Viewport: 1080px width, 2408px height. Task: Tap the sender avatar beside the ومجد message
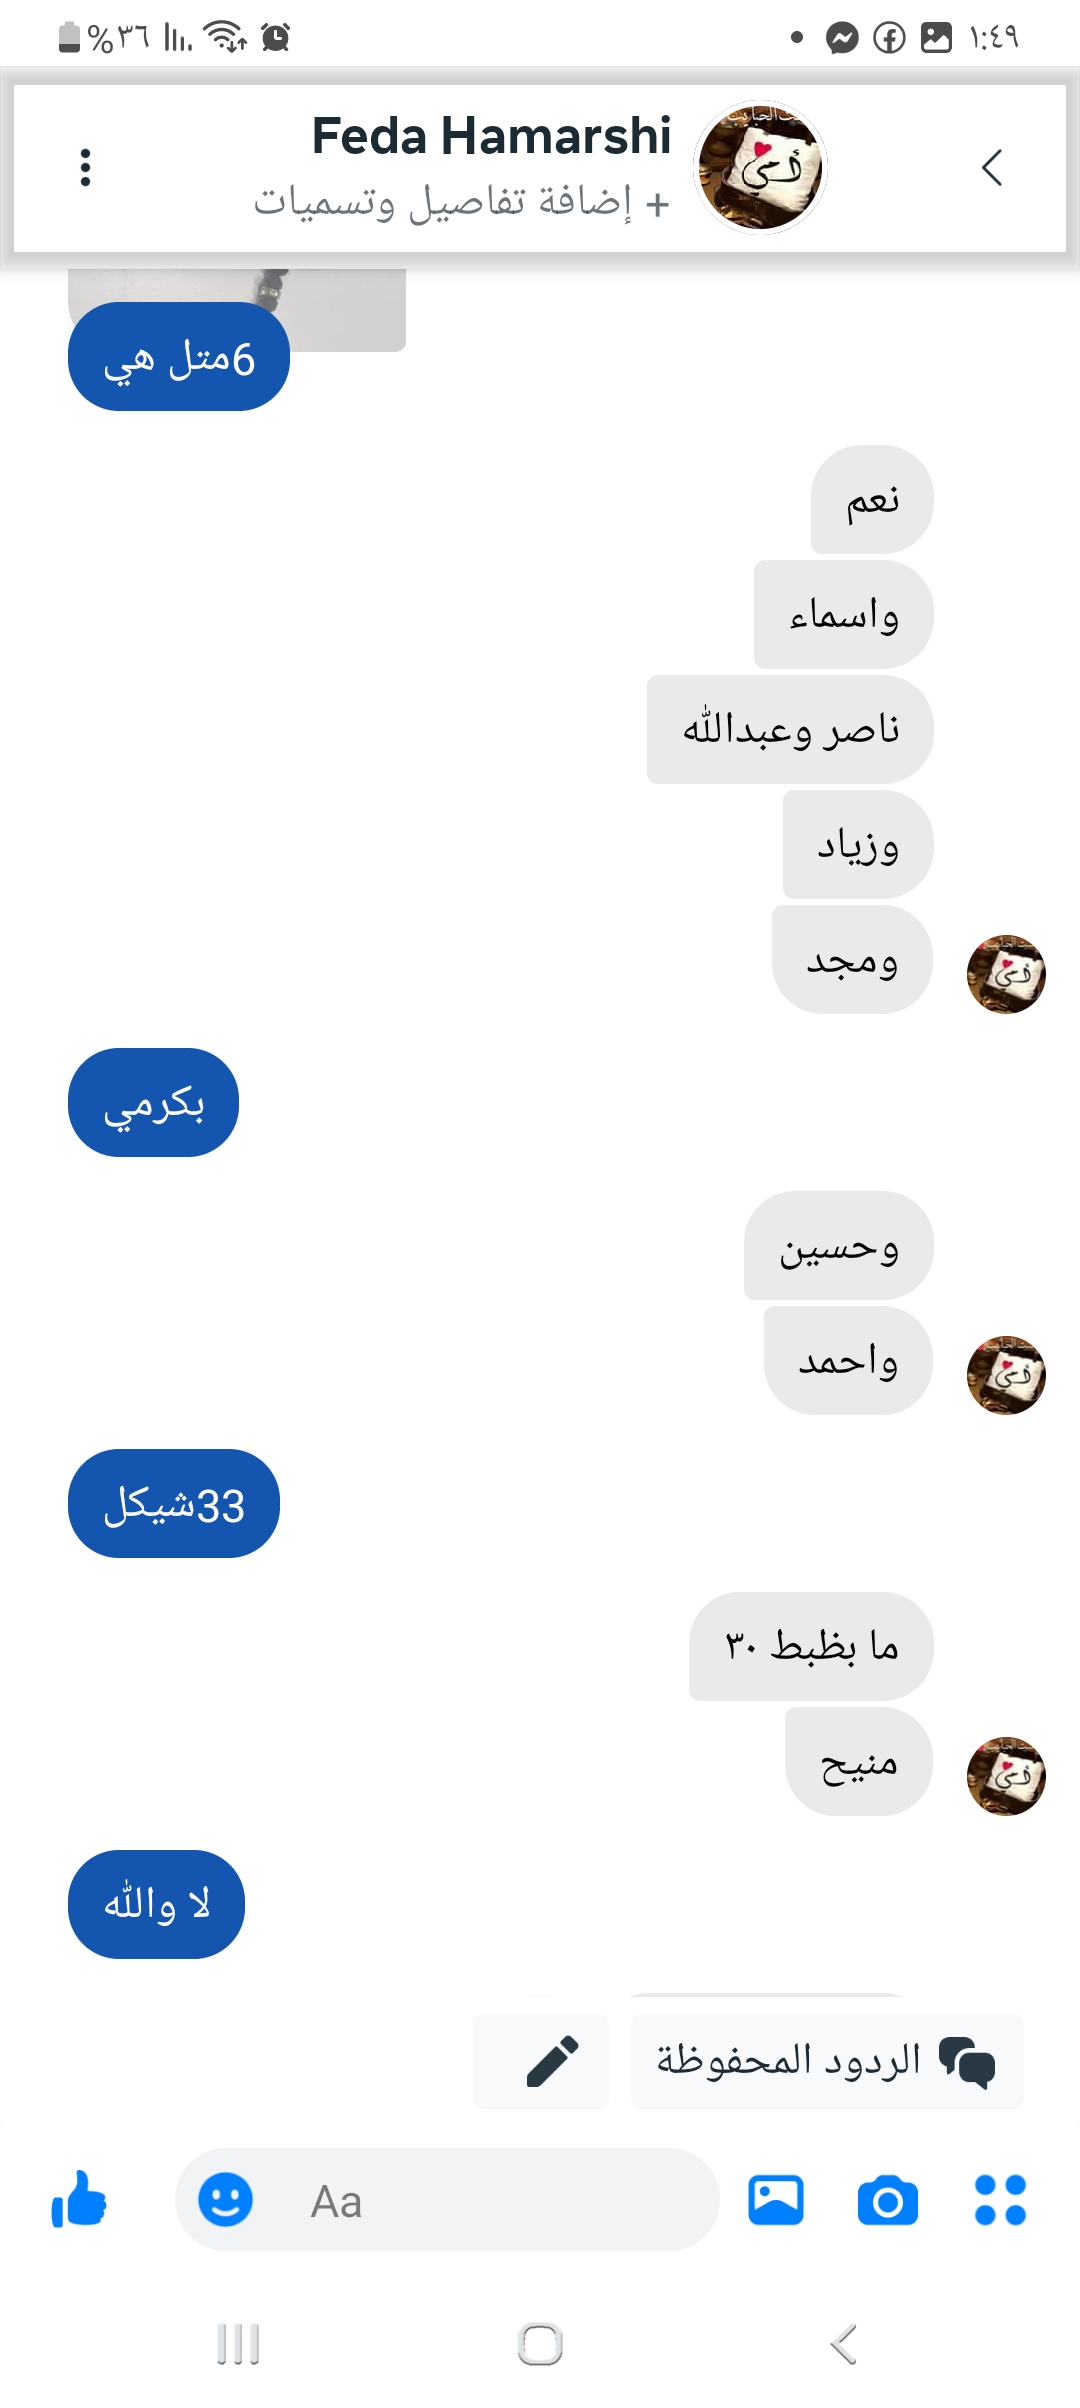pos(1006,974)
